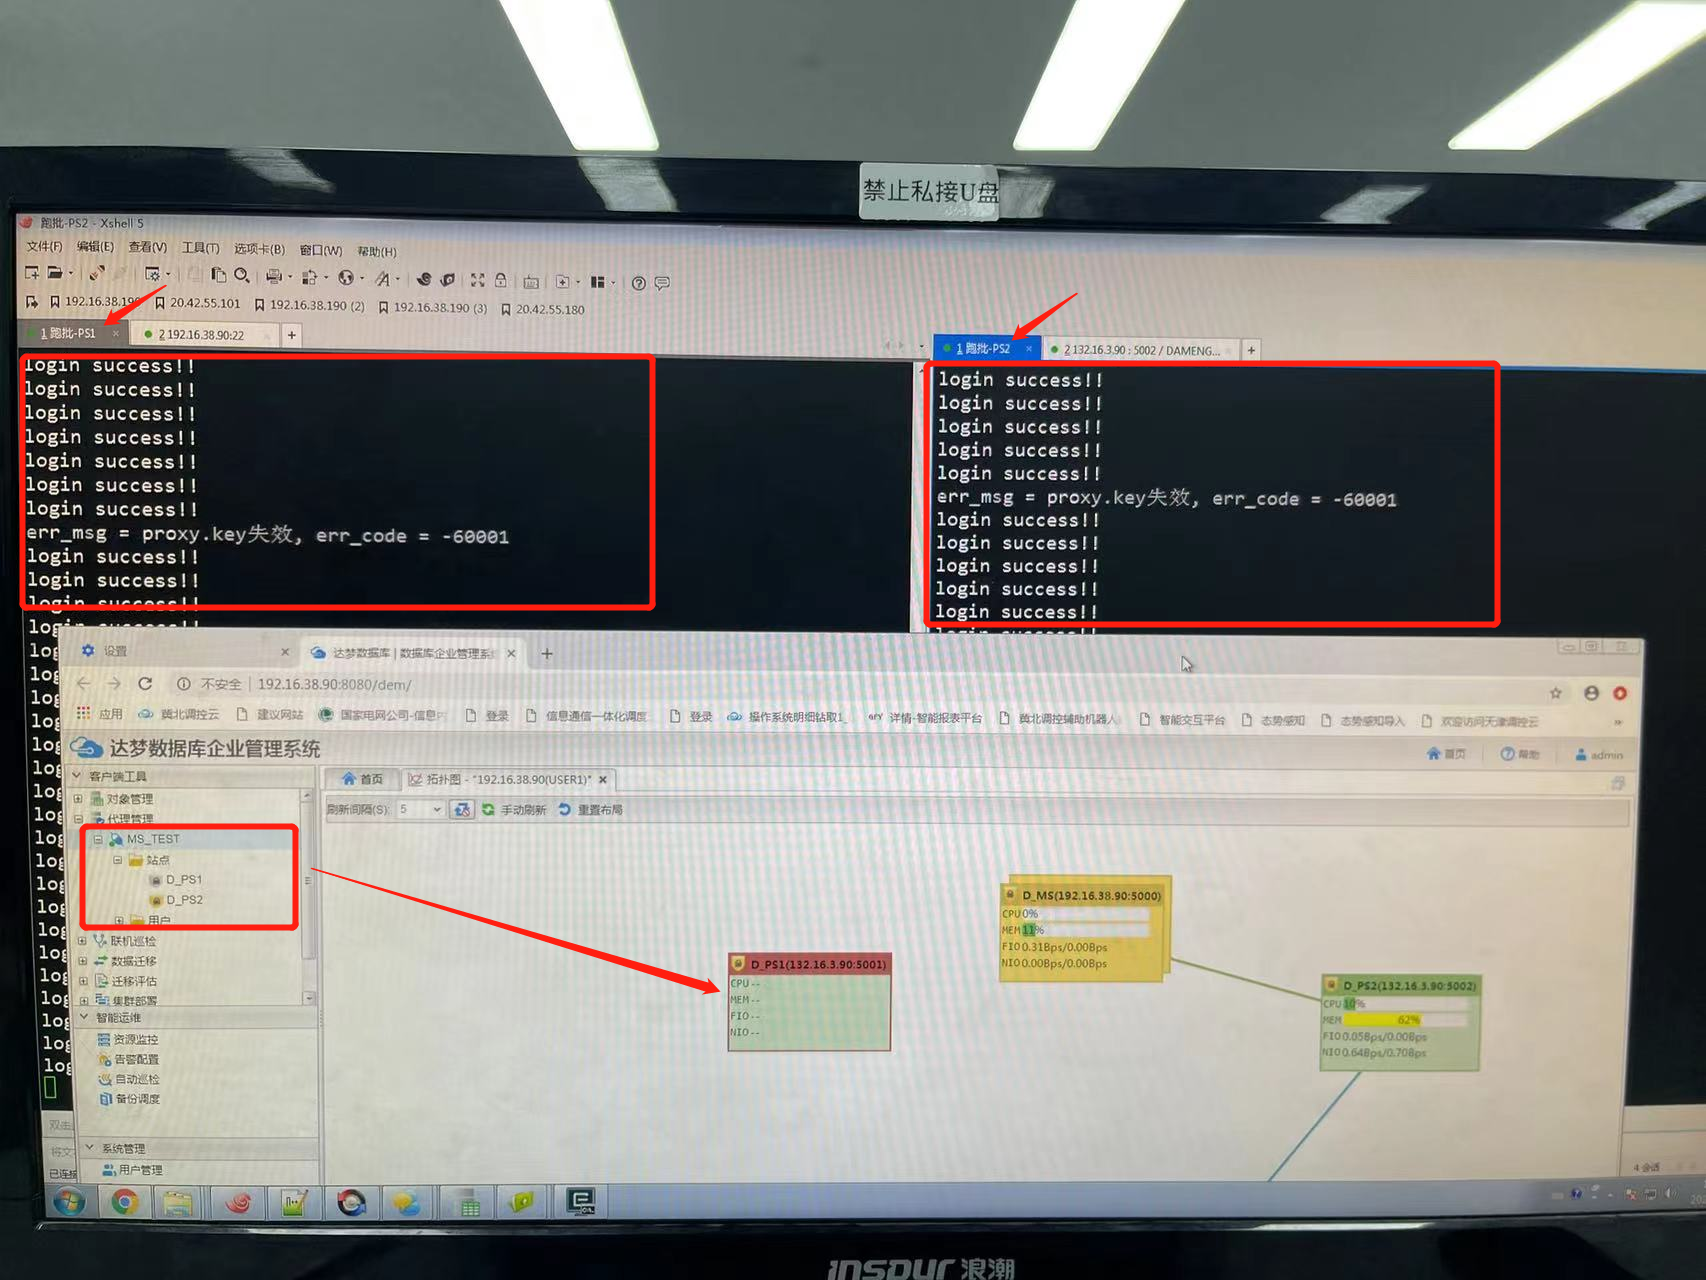The image size is (1706, 1280).
Task: Open 自动巡检 under 智能运维
Action: click(x=129, y=1079)
